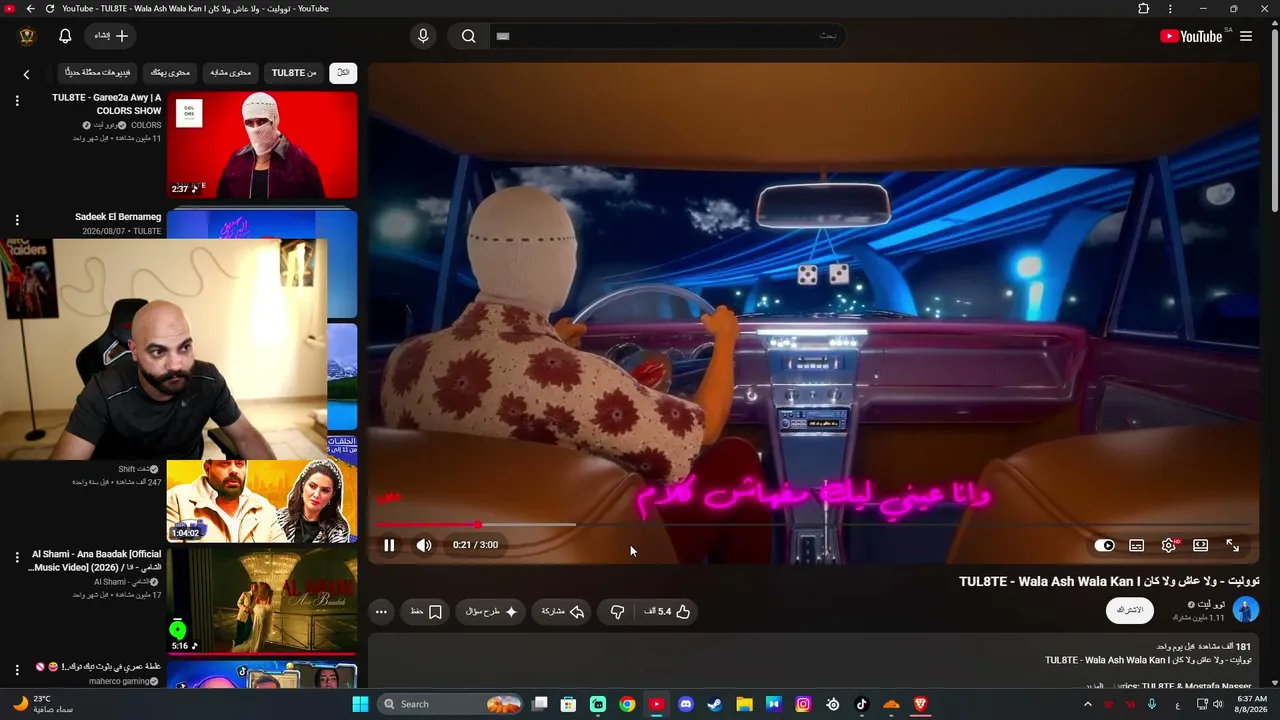Open the YouTube guide hamburger menu

click(x=1246, y=36)
